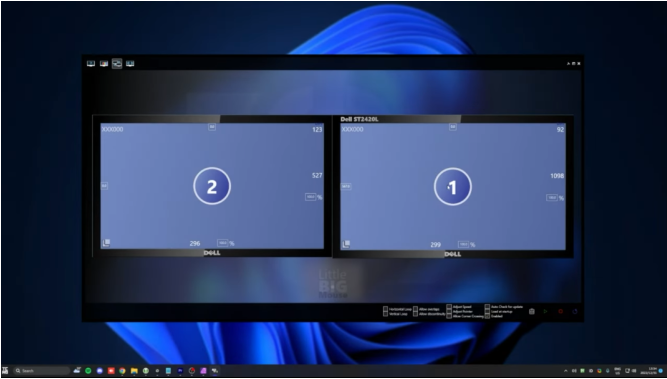Open the monitor color settings view

[x=104, y=64]
